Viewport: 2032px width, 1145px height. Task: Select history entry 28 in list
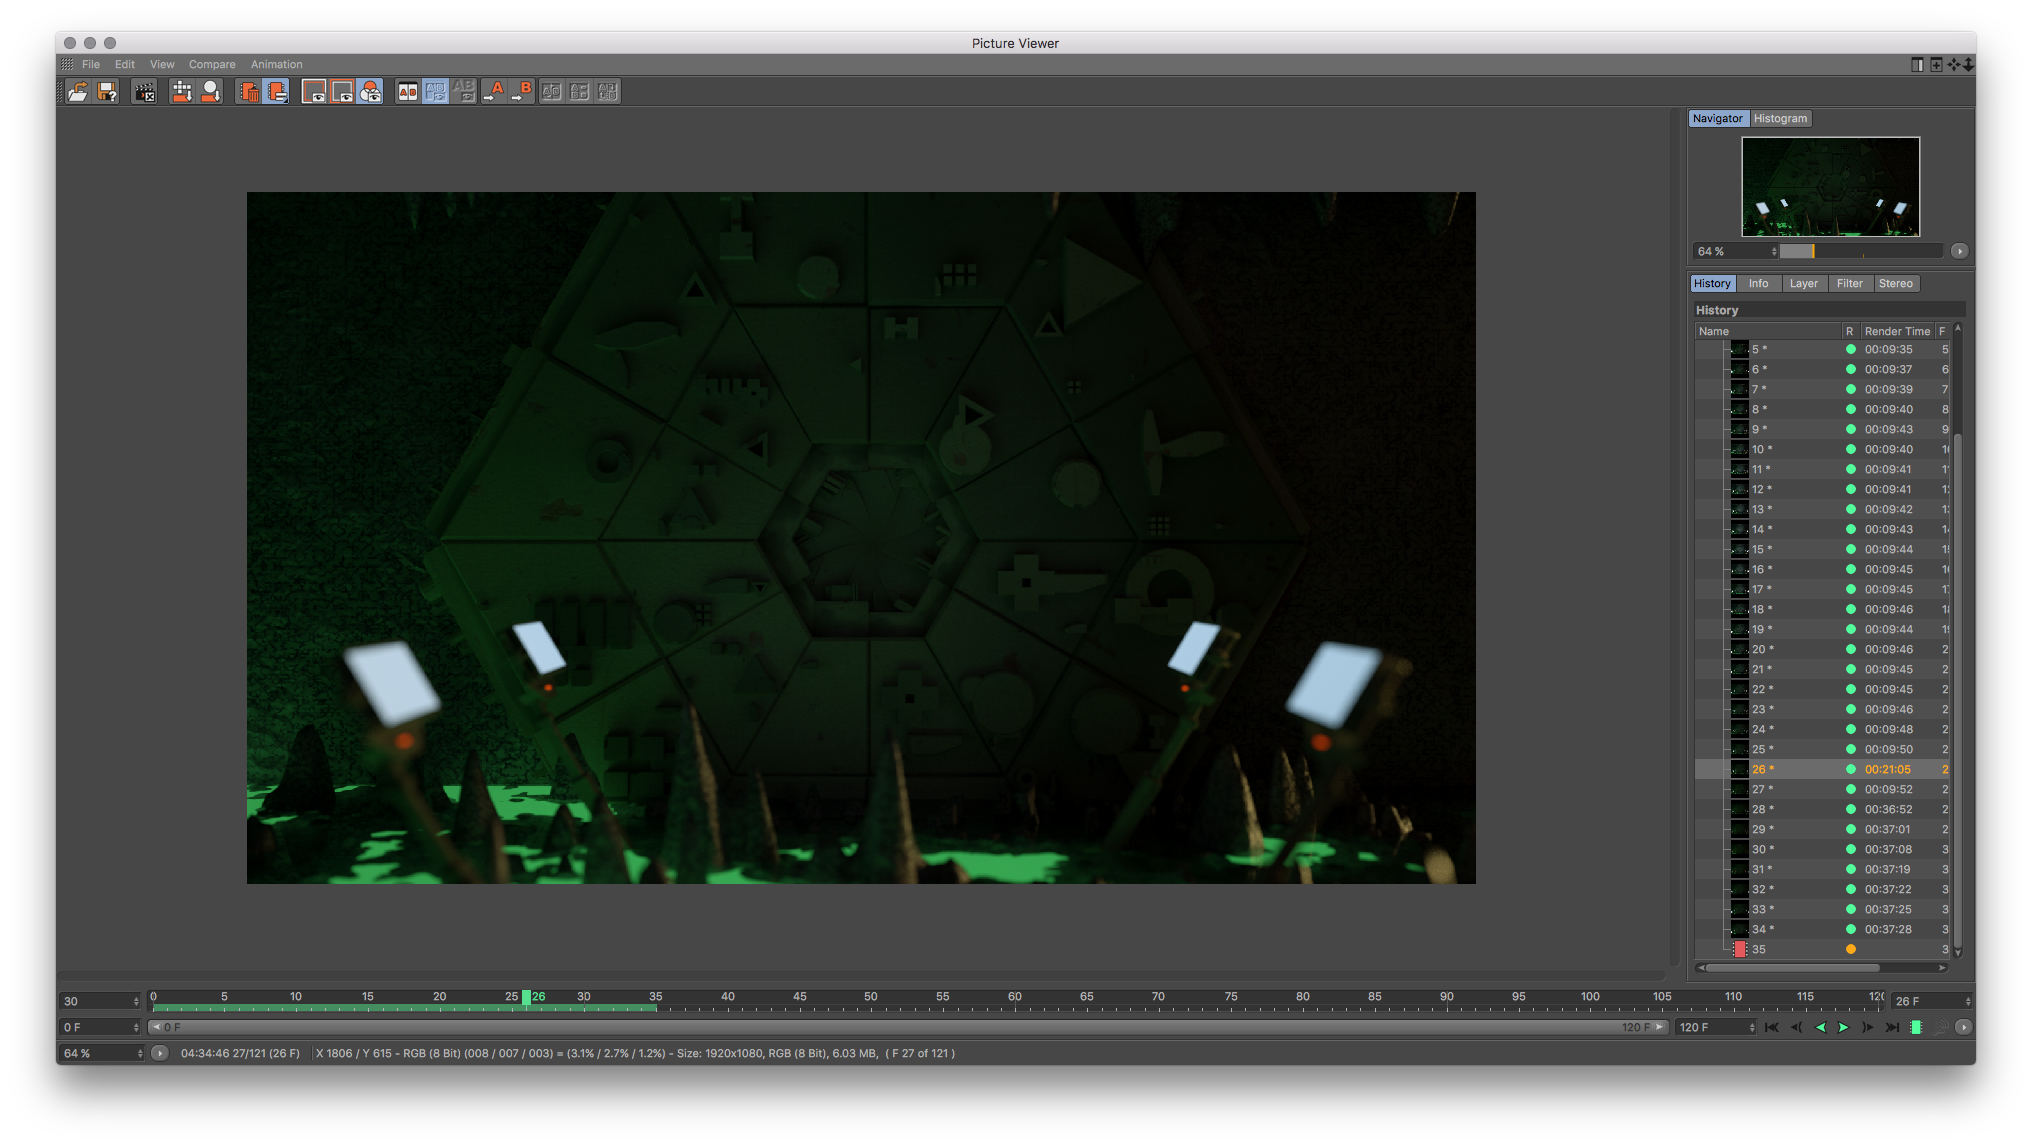coord(1761,809)
